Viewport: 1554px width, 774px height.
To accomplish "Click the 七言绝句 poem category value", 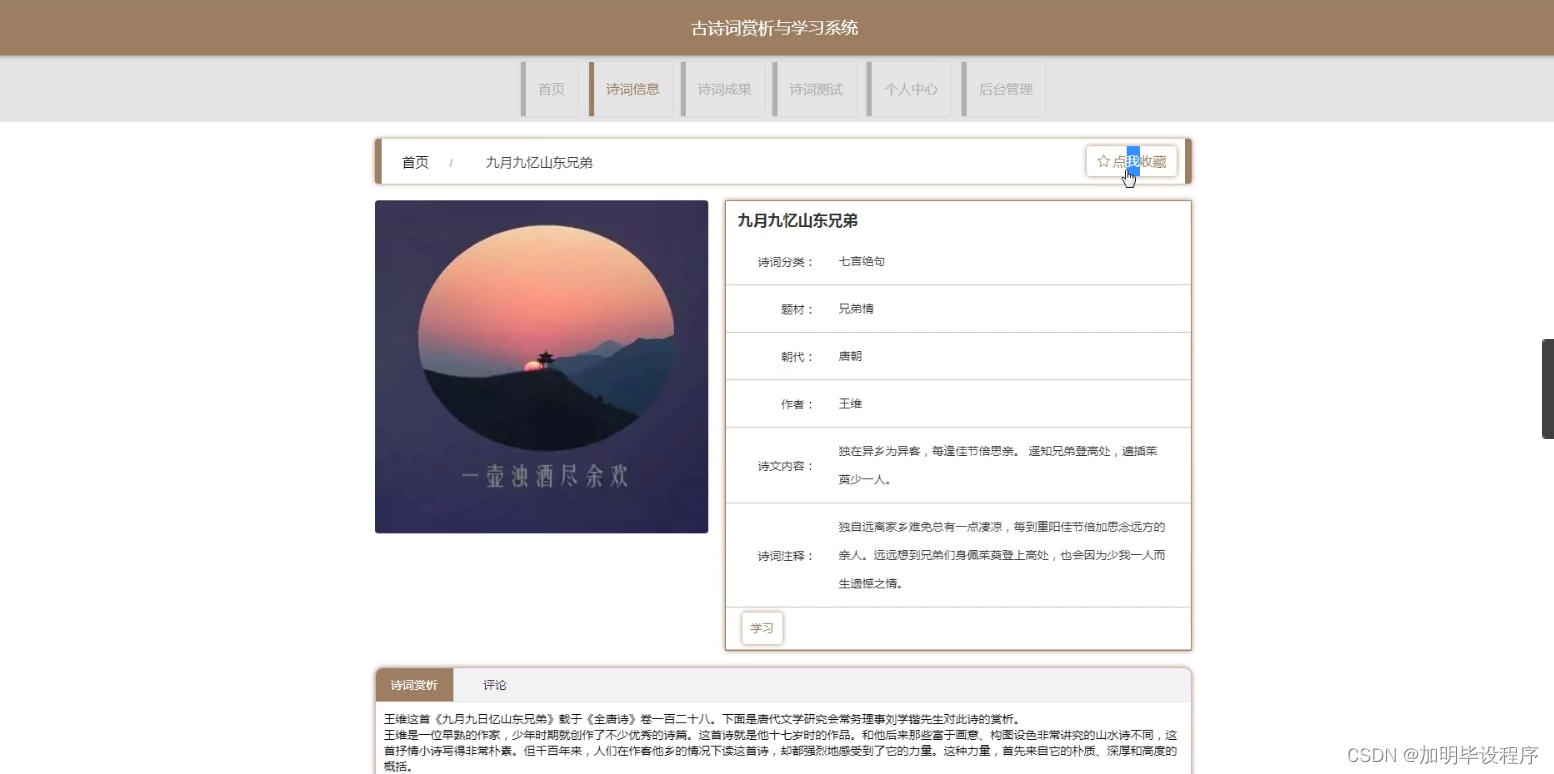I will [861, 261].
